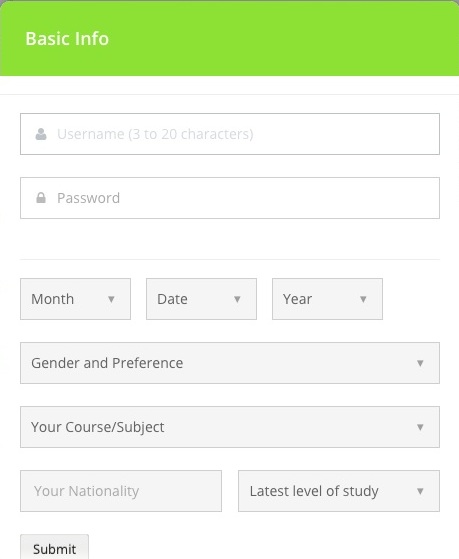Click the Course/Subject arrow icon
Screen dimensions: 459x559
click(x=420, y=427)
